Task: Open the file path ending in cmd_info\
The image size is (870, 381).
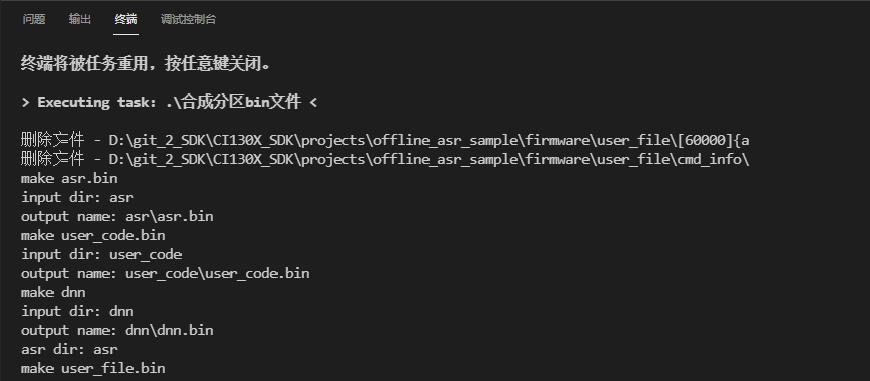Action: point(429,160)
